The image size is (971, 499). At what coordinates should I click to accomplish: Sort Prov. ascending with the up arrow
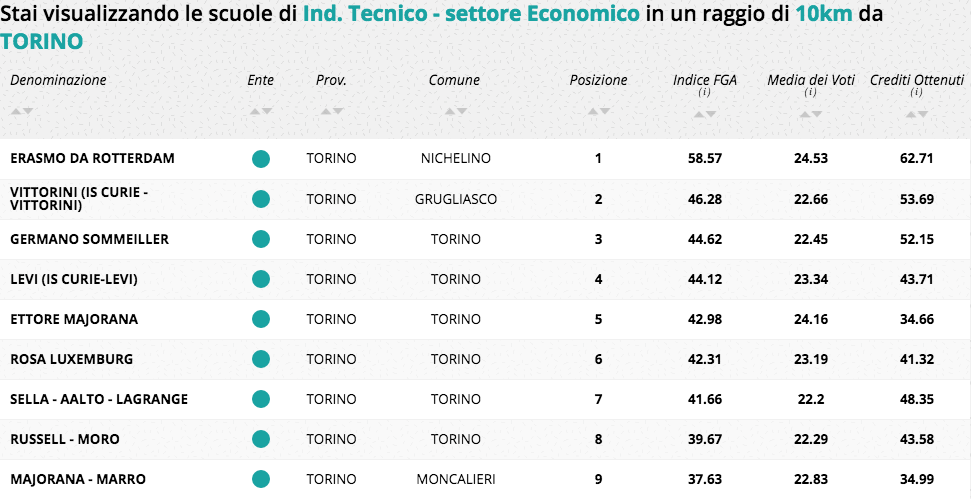click(324, 111)
